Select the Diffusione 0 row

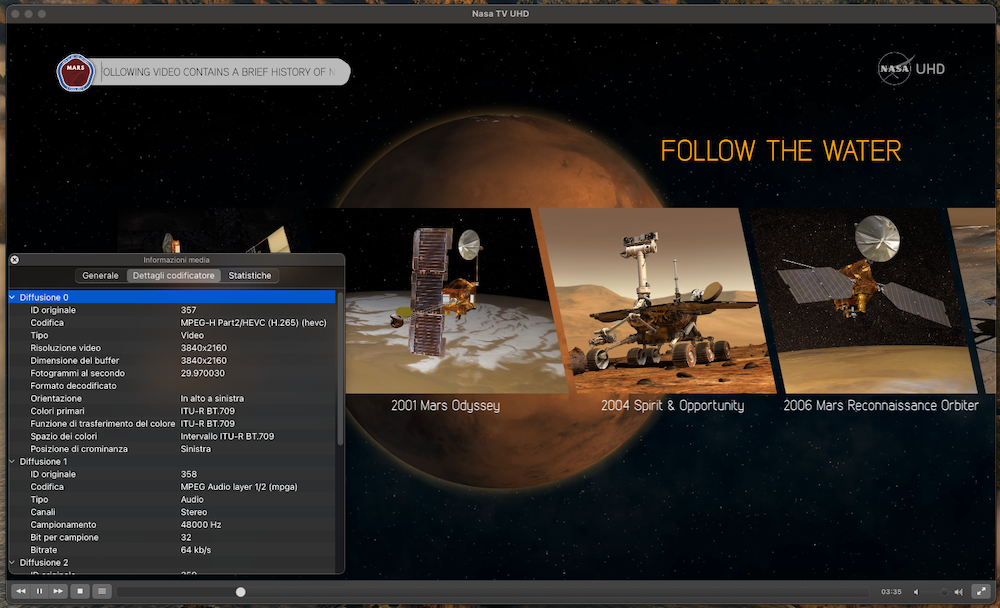172,297
